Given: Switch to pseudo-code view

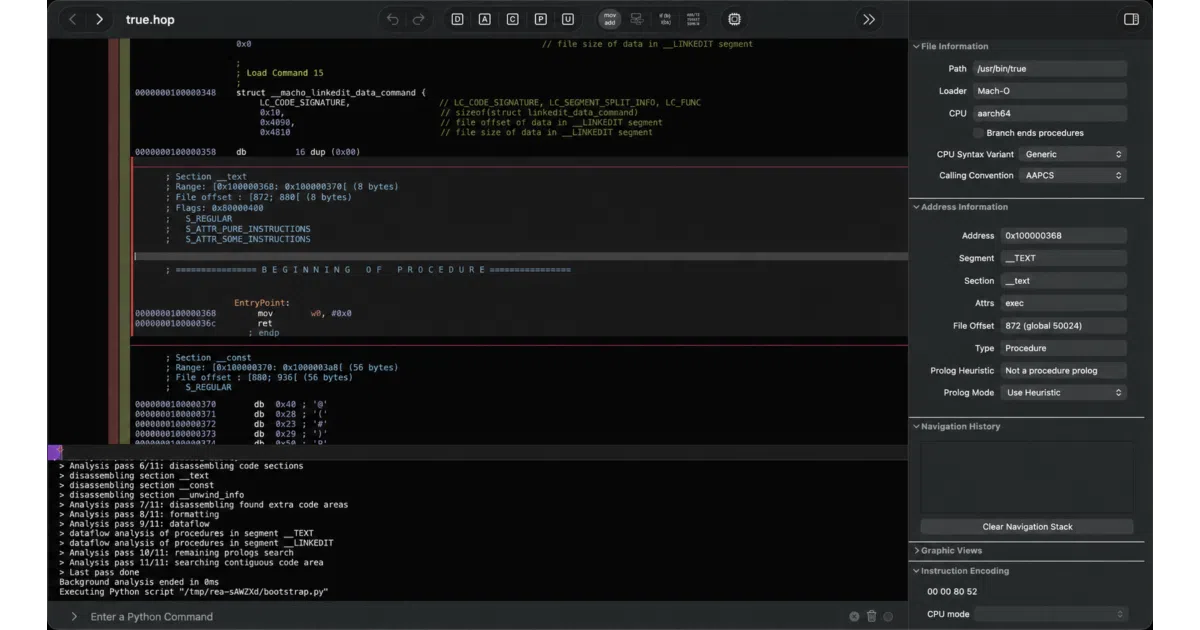Looking at the screenshot, I should [665, 19].
